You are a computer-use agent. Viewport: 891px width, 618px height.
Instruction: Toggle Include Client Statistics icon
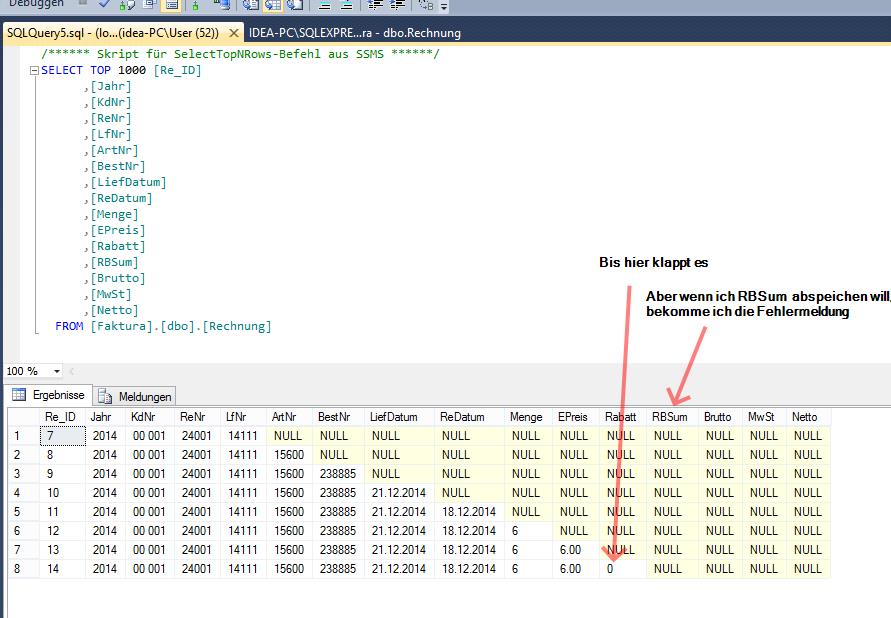tap(221, 5)
